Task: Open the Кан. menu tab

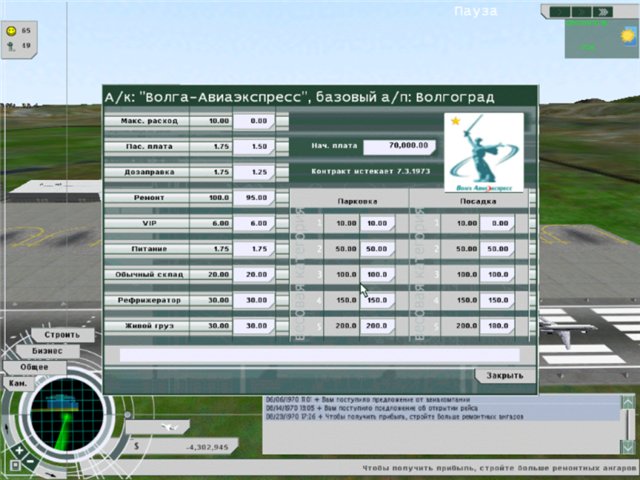Action: click(x=19, y=383)
